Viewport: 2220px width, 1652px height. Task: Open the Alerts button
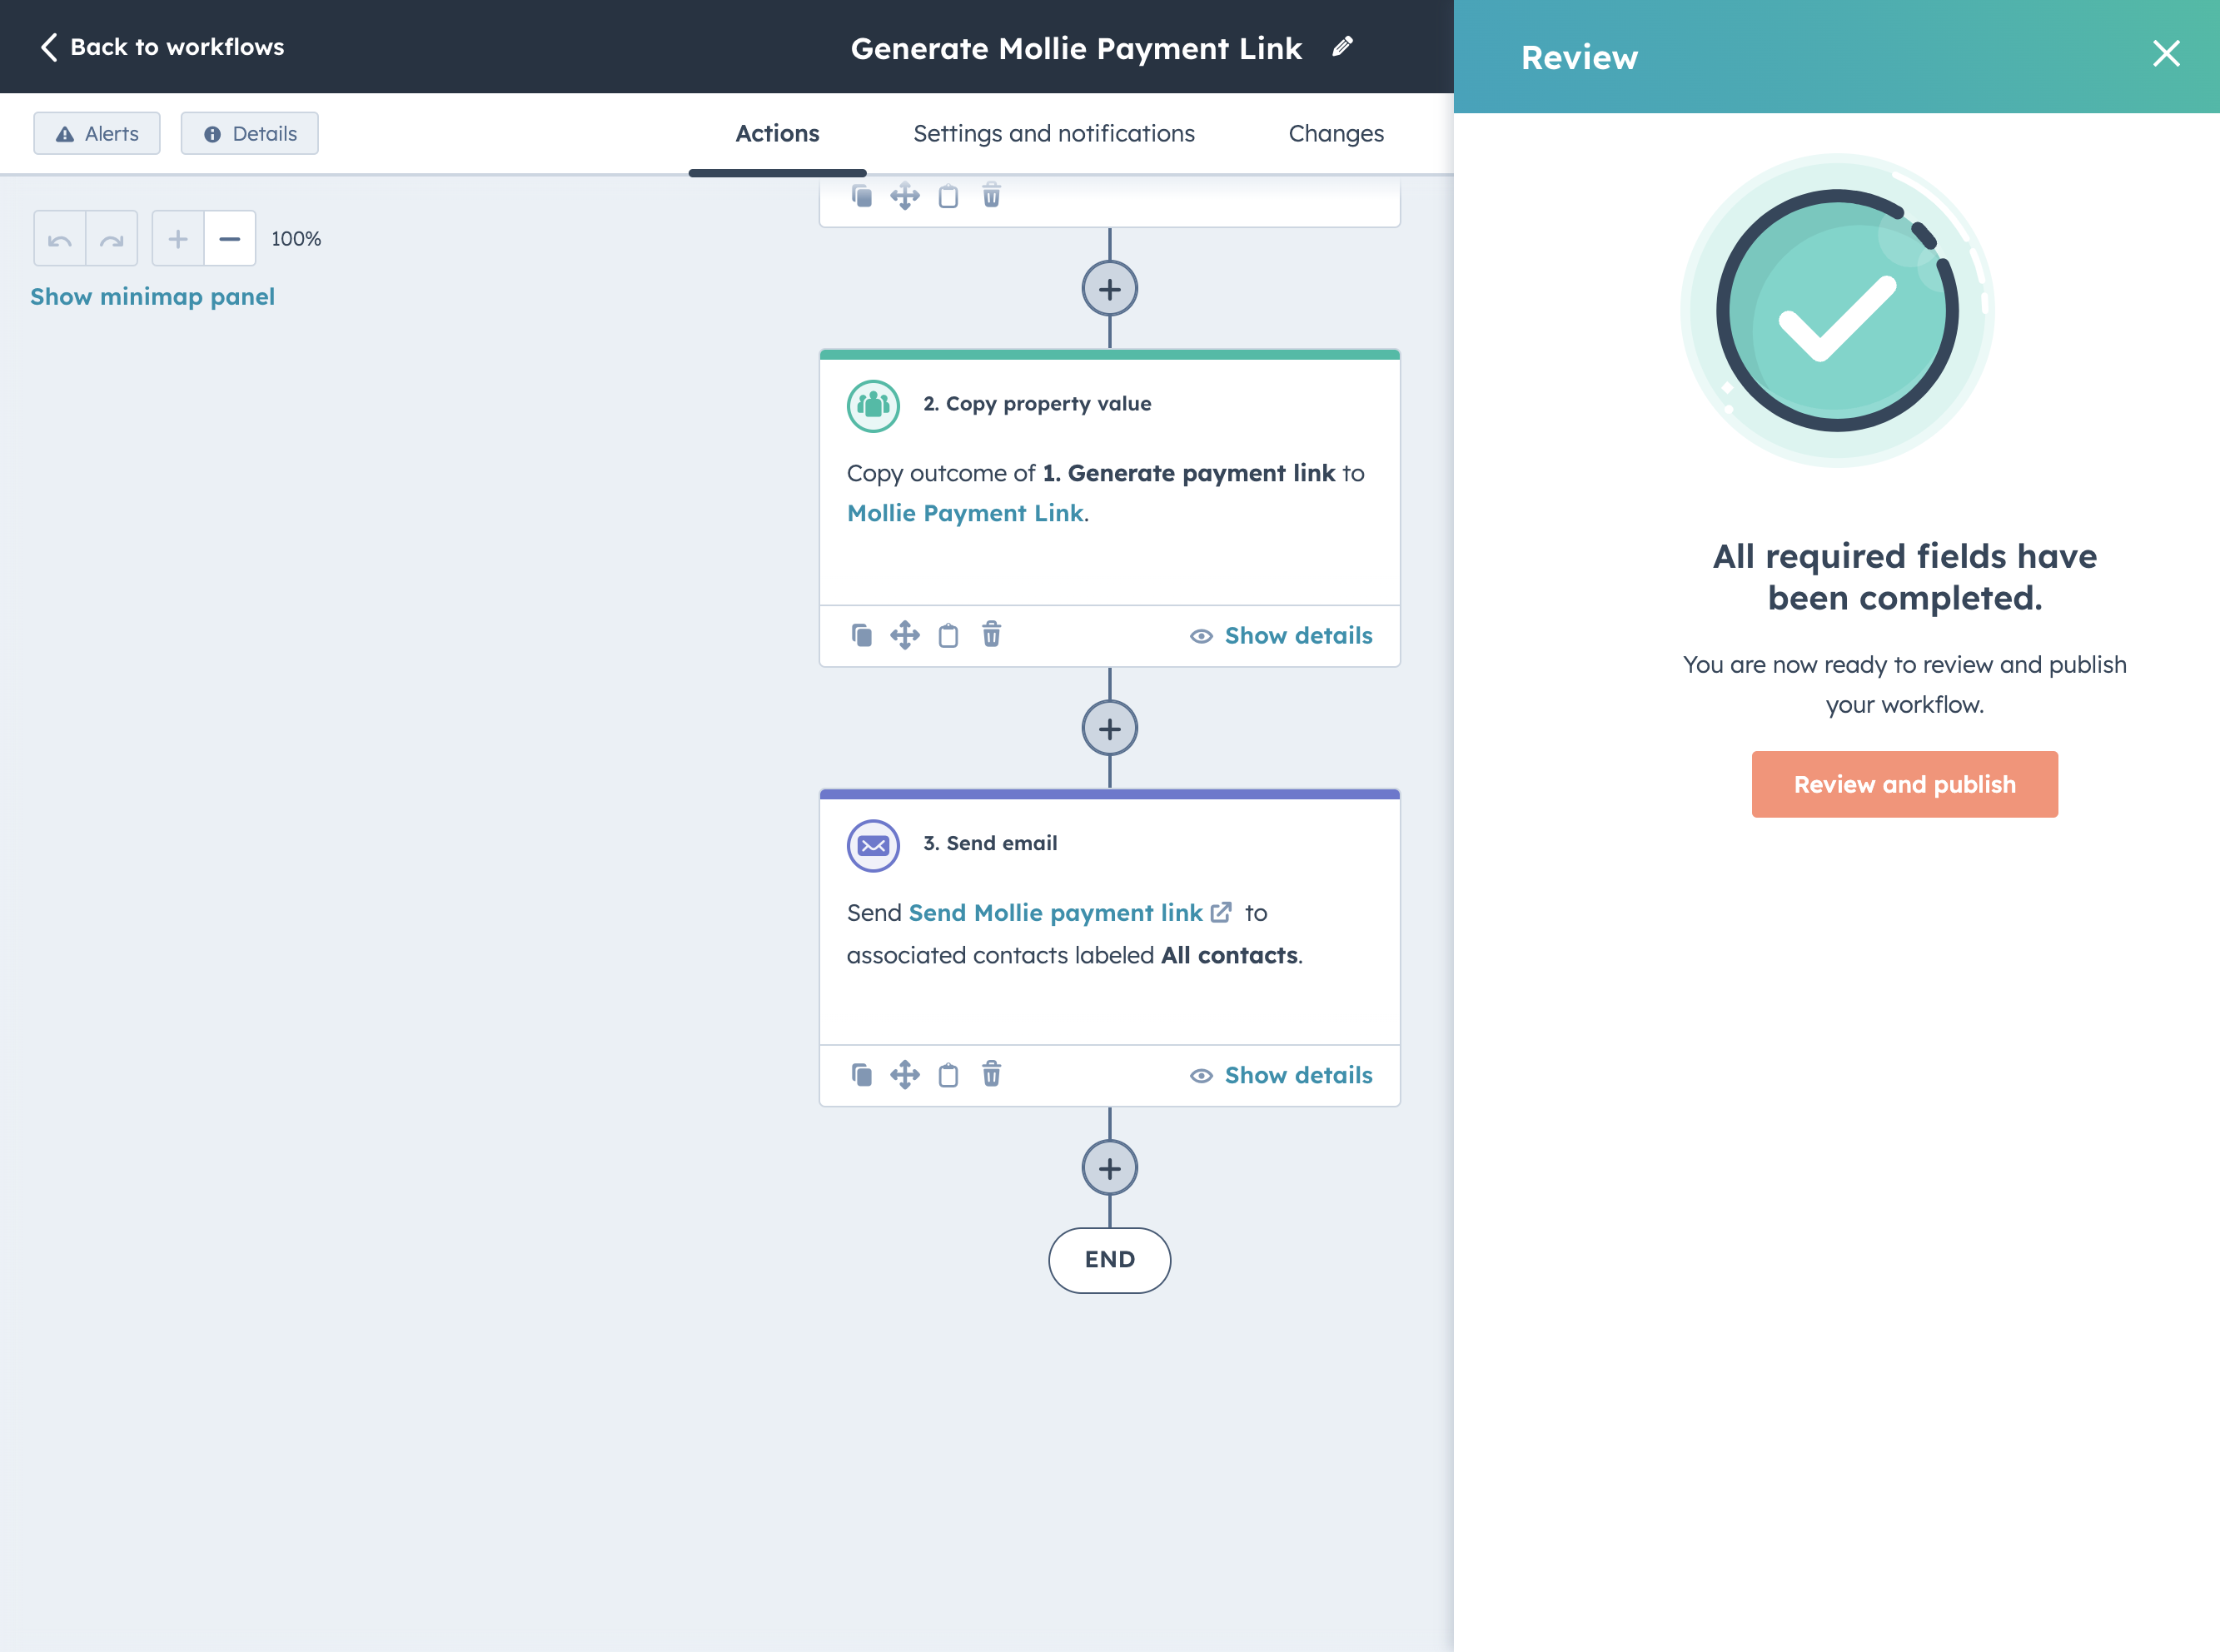97,133
